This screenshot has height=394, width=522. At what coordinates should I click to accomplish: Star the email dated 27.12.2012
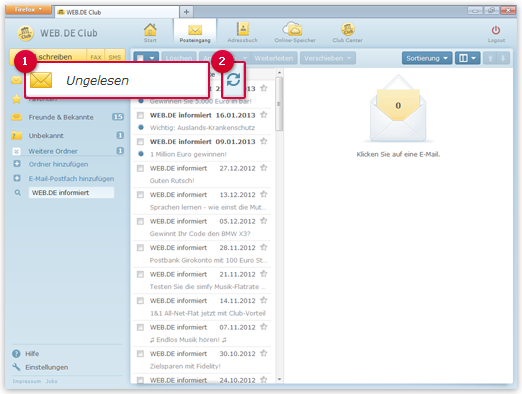coord(264,168)
